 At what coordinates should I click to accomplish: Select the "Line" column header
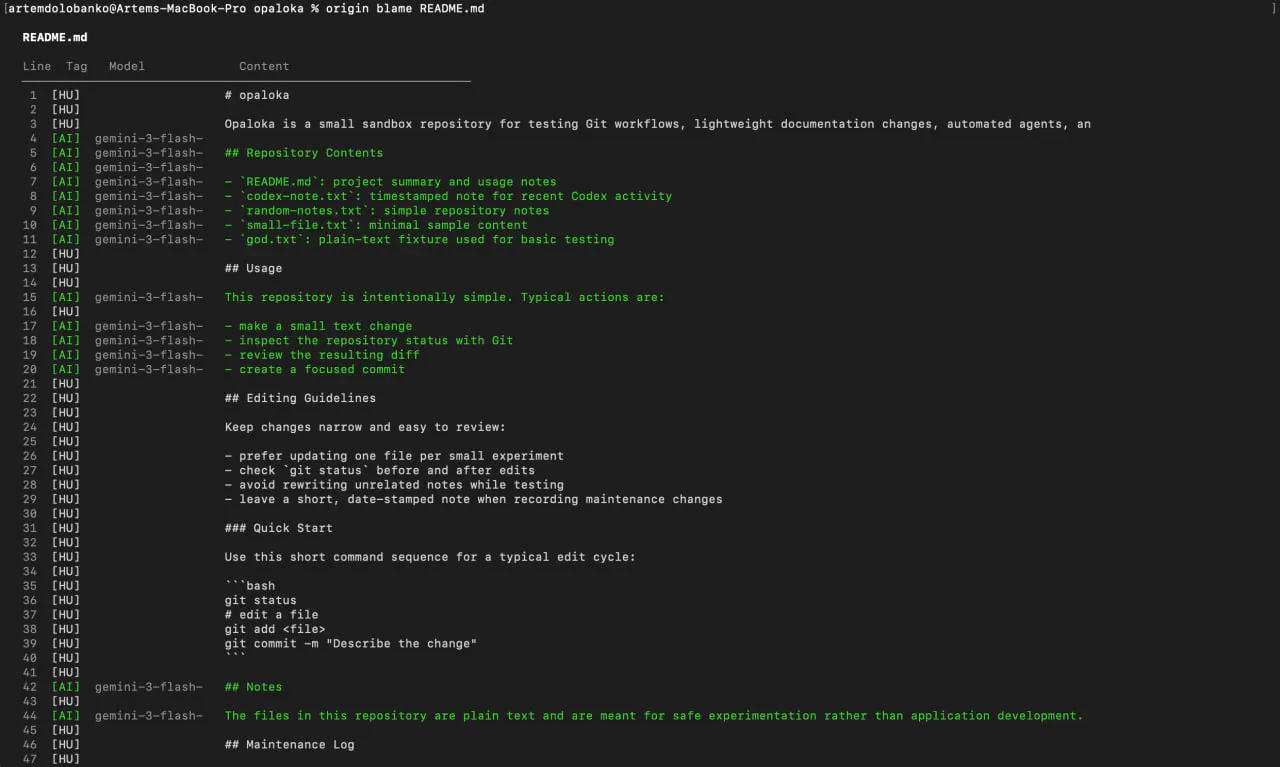coord(37,66)
